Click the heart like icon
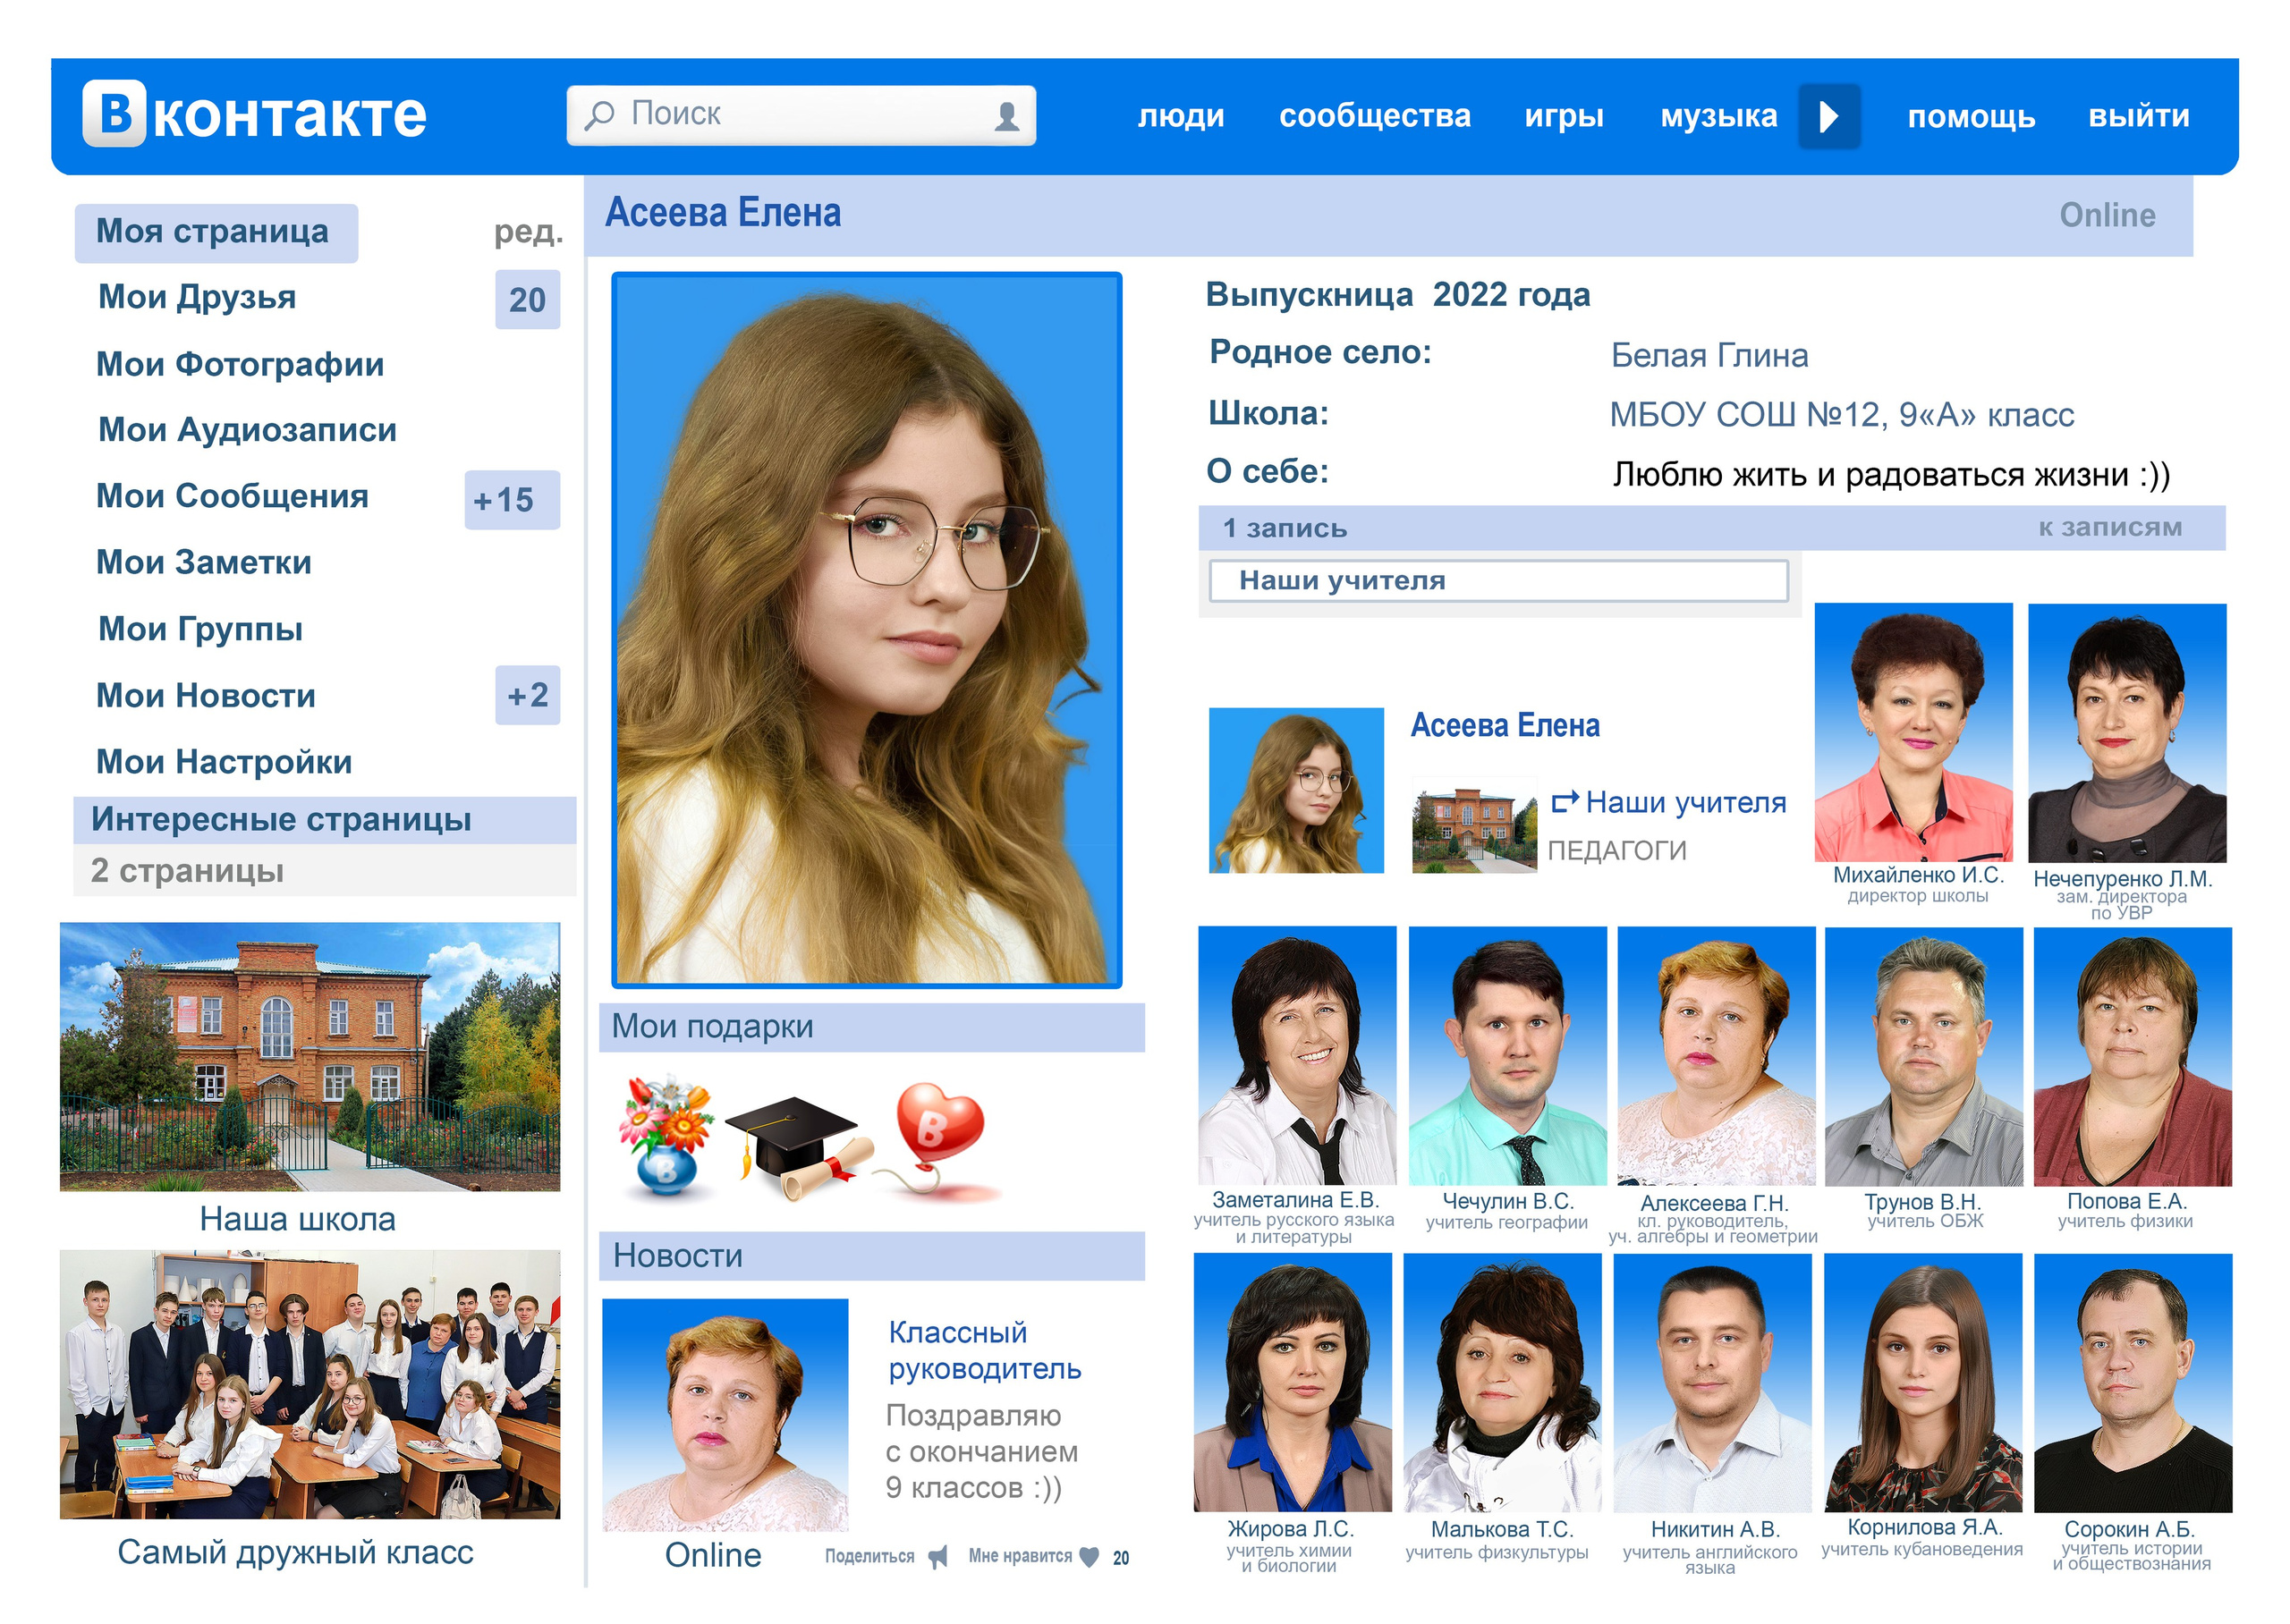Screen dimensions: 2290x1624 (x=1089, y=1557)
